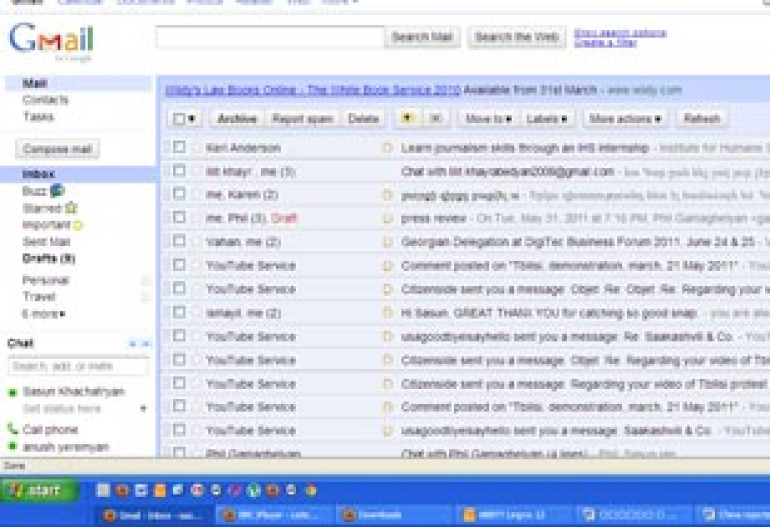Click the Buzz icon in sidebar
Image resolution: width=770 pixels, height=527 pixels.
56,191
